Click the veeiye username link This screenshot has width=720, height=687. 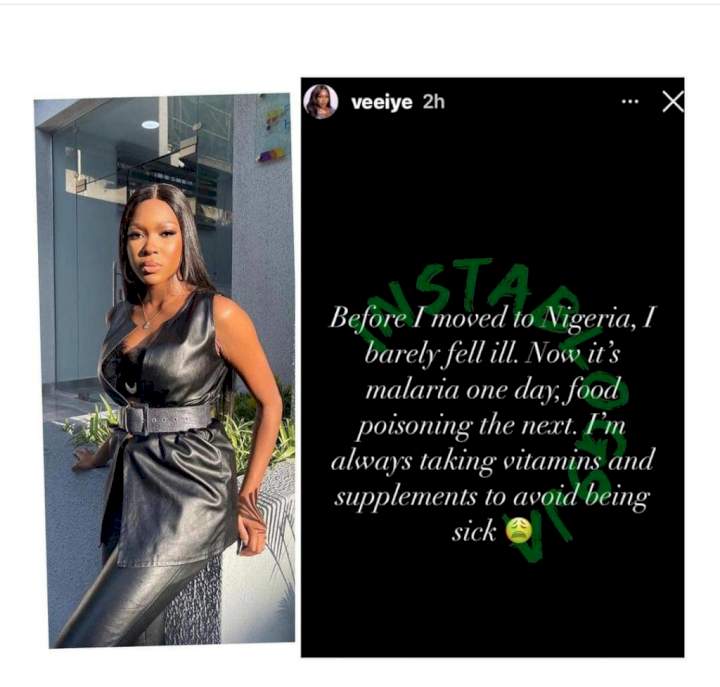click(382, 101)
